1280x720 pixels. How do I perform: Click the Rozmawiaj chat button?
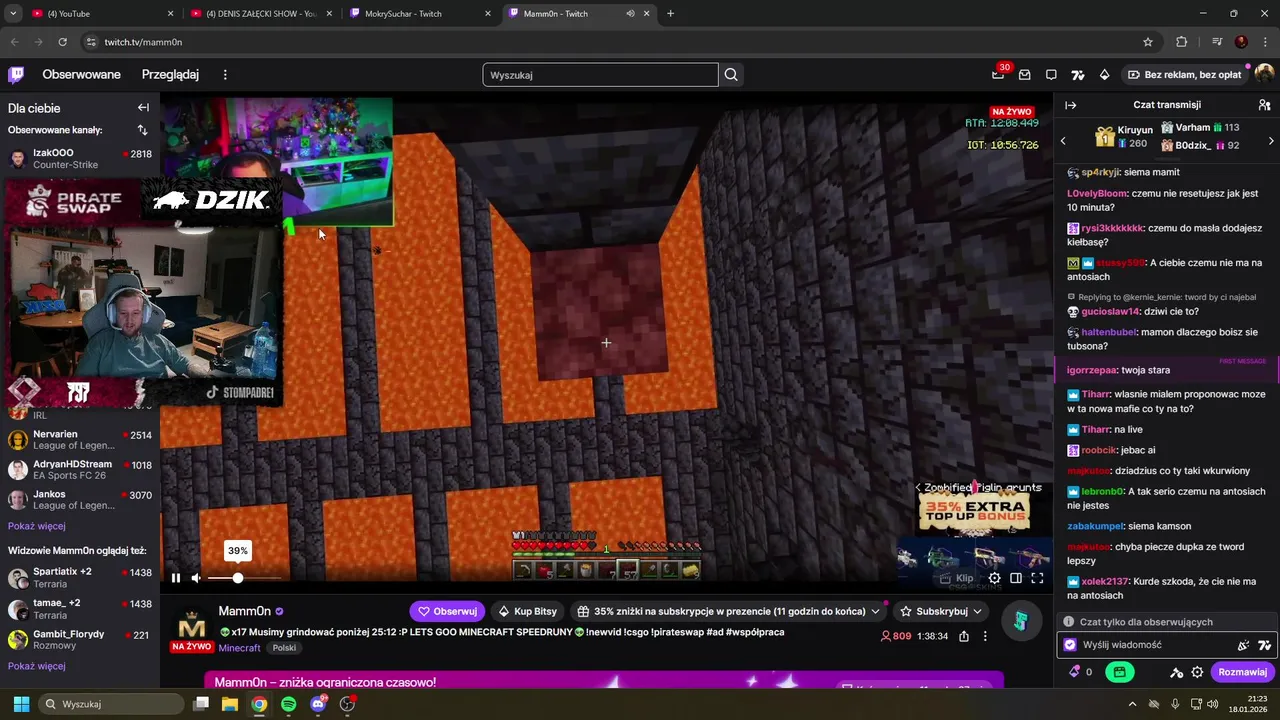tap(1242, 673)
